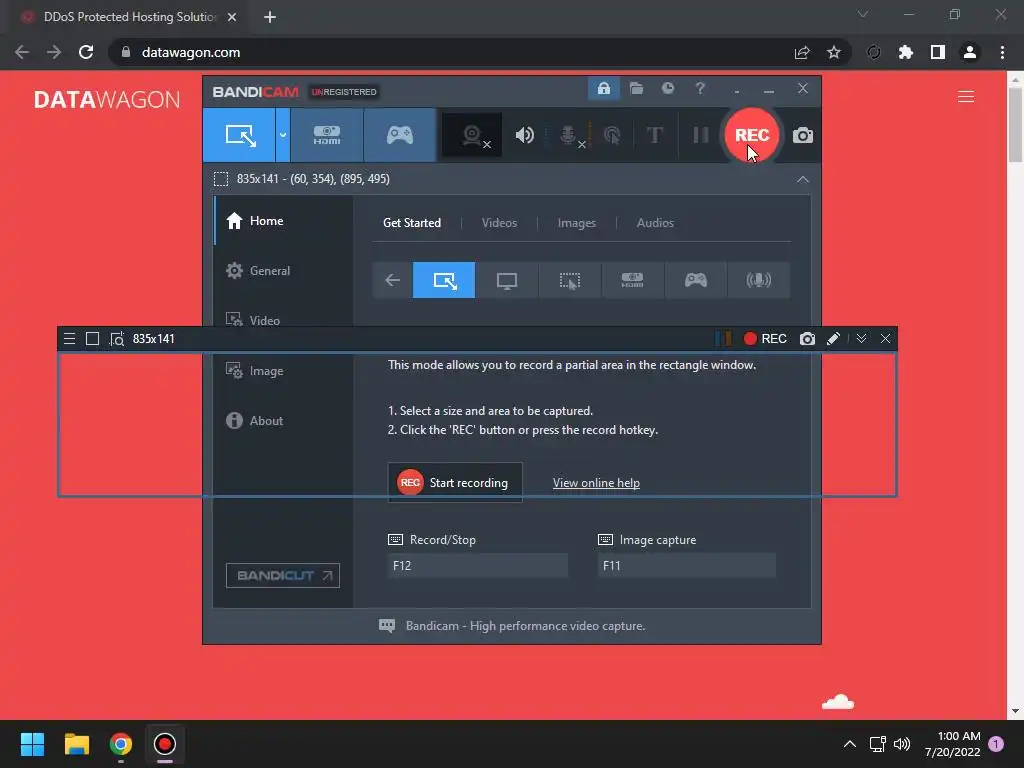Open the View online help link

point(596,483)
